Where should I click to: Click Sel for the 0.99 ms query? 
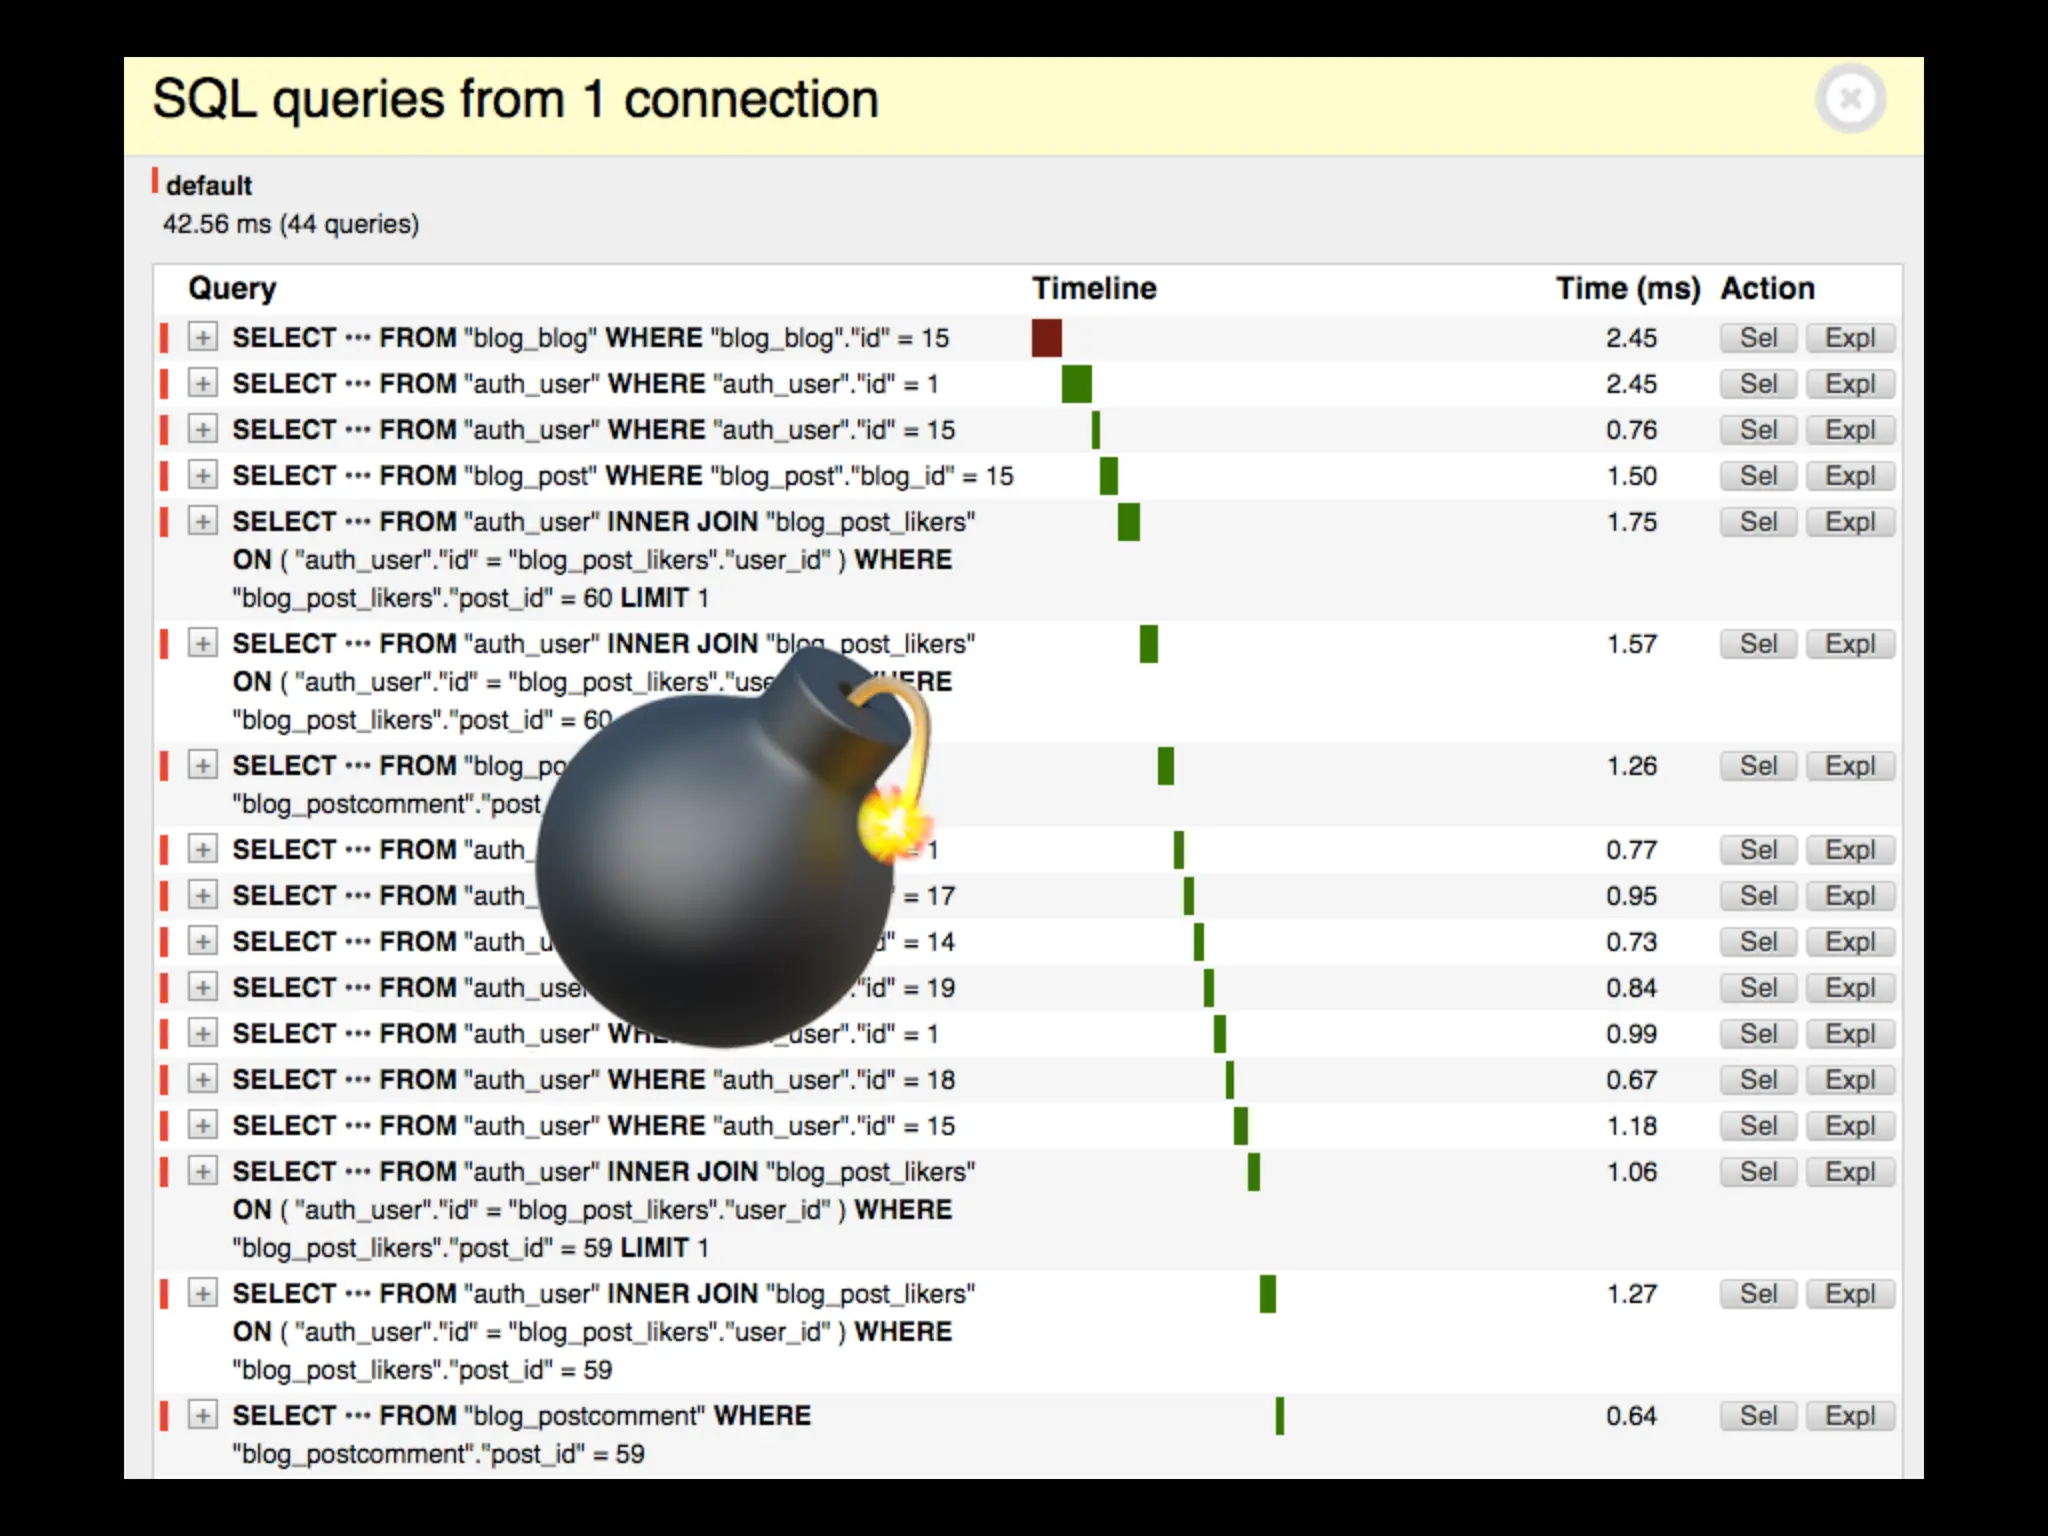pyautogui.click(x=1758, y=1034)
